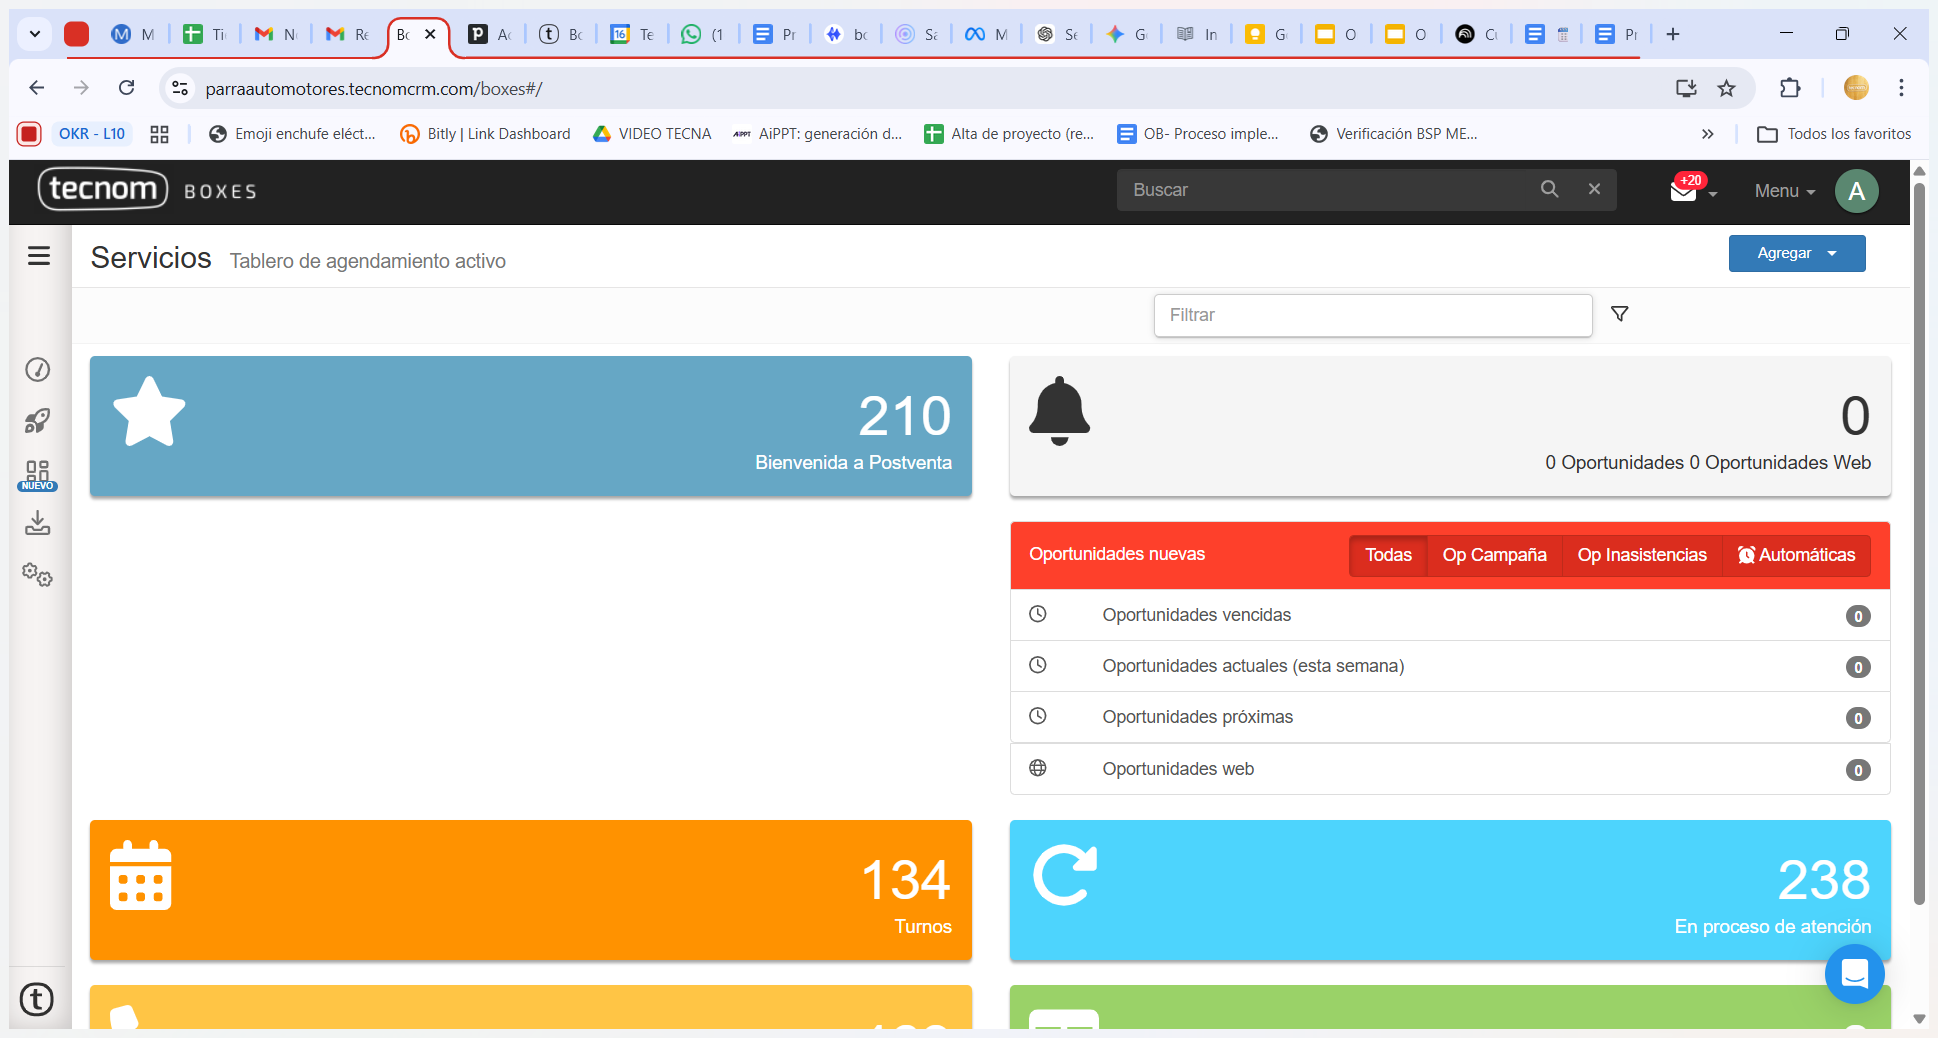Open the settings gears sidebar icon
The width and height of the screenshot is (1938, 1038).
coord(38,575)
